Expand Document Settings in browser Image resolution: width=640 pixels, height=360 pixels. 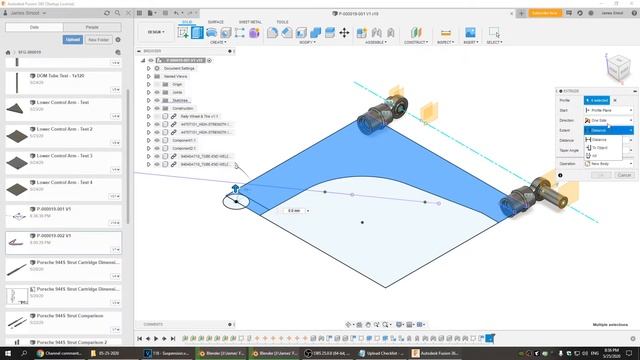tap(149, 69)
